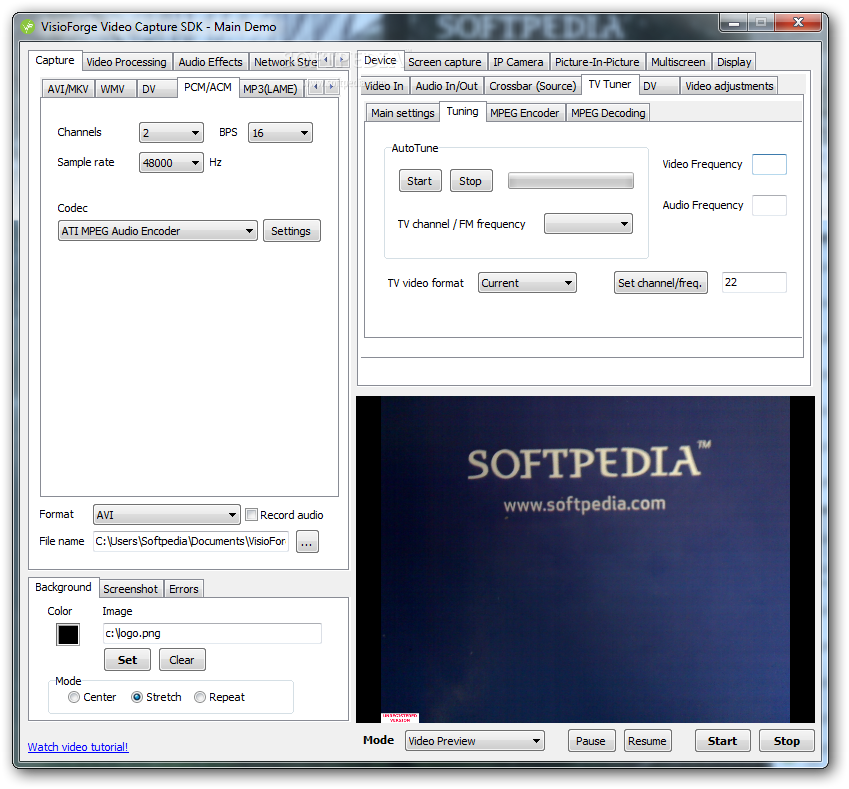The image size is (849, 789).
Task: Expand TV channel / FM frequency dropdown
Action: coord(588,224)
